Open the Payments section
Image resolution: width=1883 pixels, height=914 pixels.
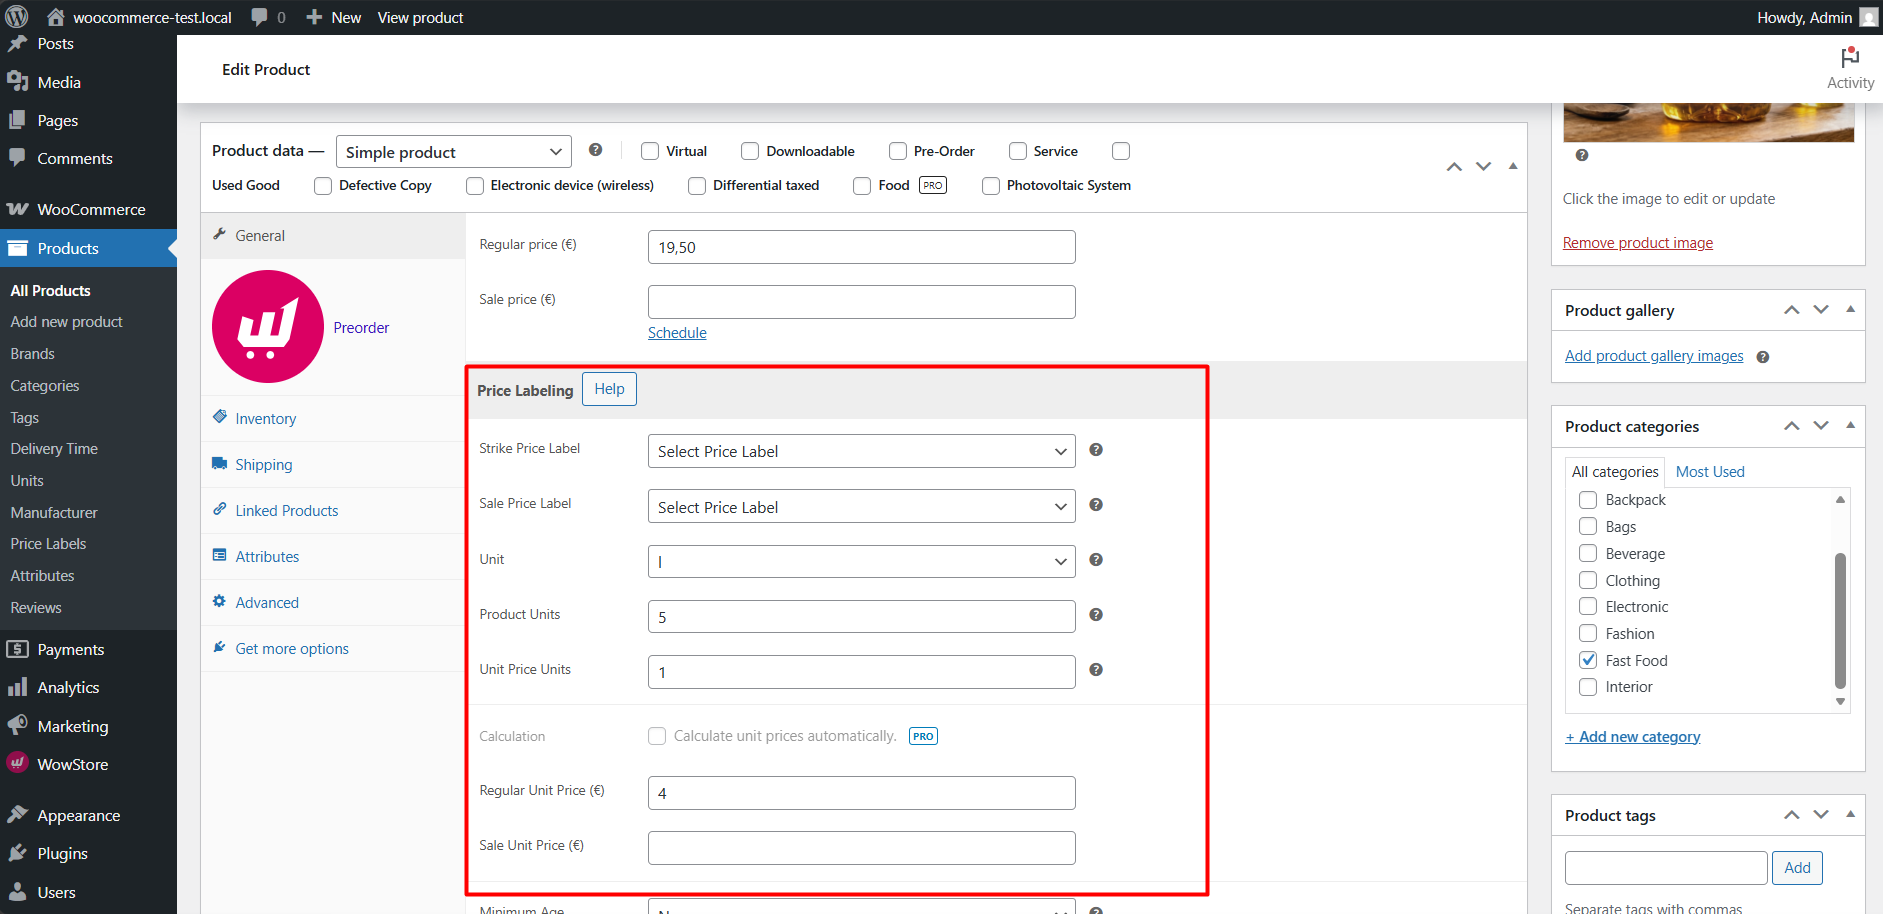70,649
